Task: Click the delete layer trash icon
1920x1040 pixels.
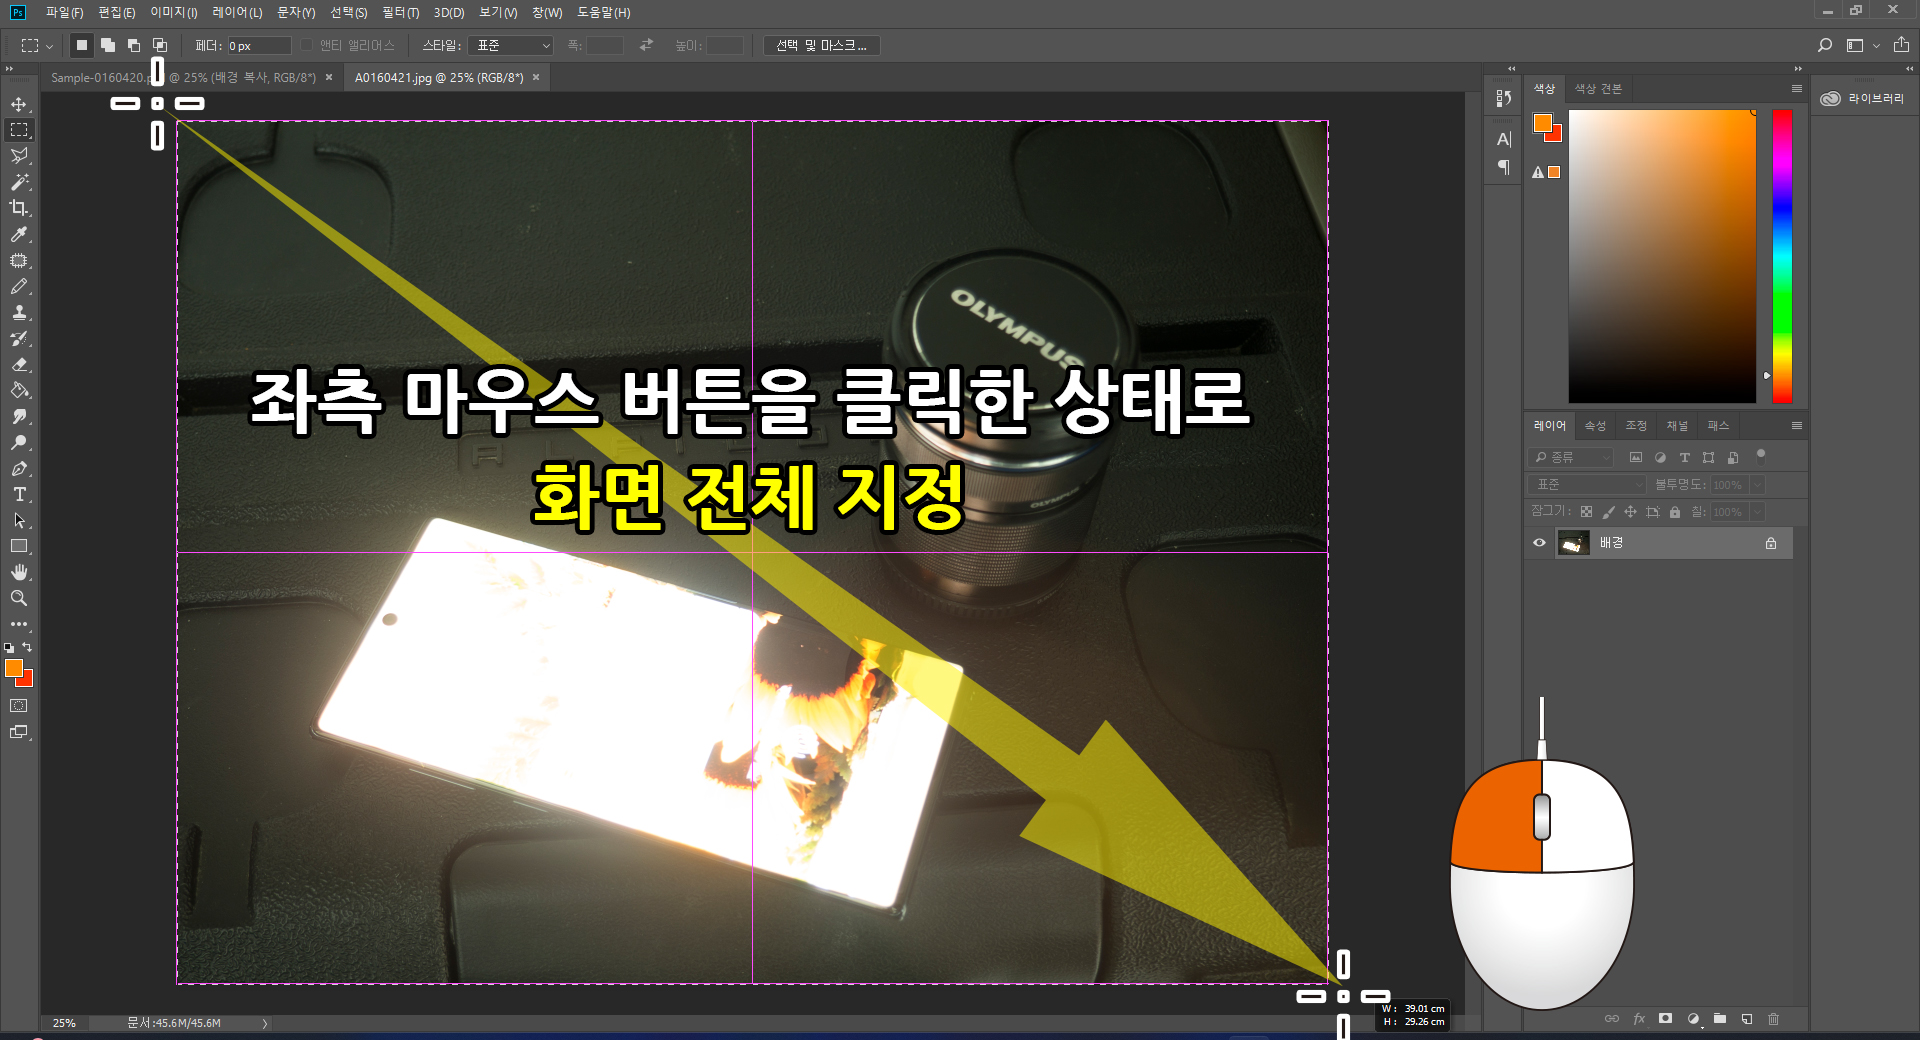Action: [x=1774, y=1019]
